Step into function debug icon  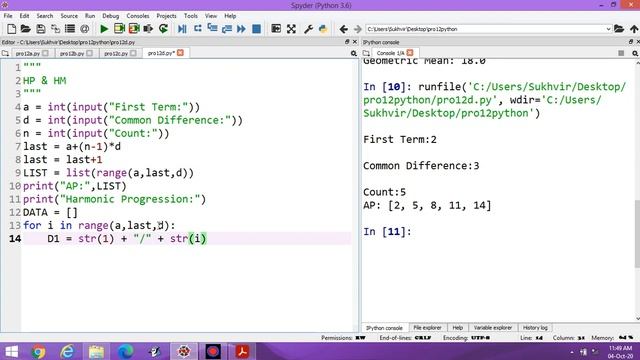(212, 29)
